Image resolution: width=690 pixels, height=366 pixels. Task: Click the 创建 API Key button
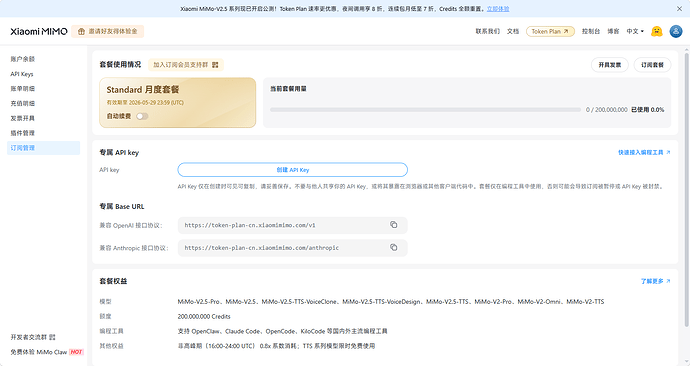point(293,170)
